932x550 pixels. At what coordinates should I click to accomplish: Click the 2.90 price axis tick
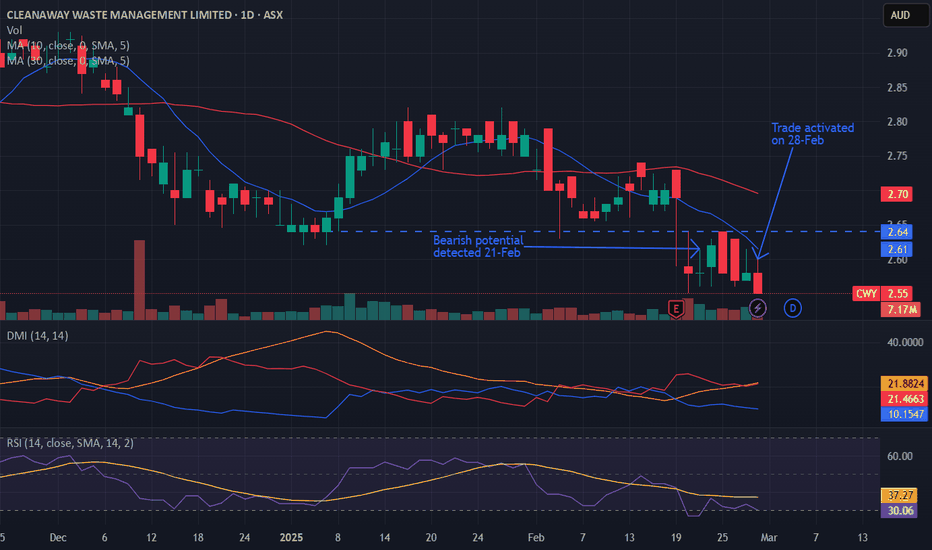click(x=897, y=53)
